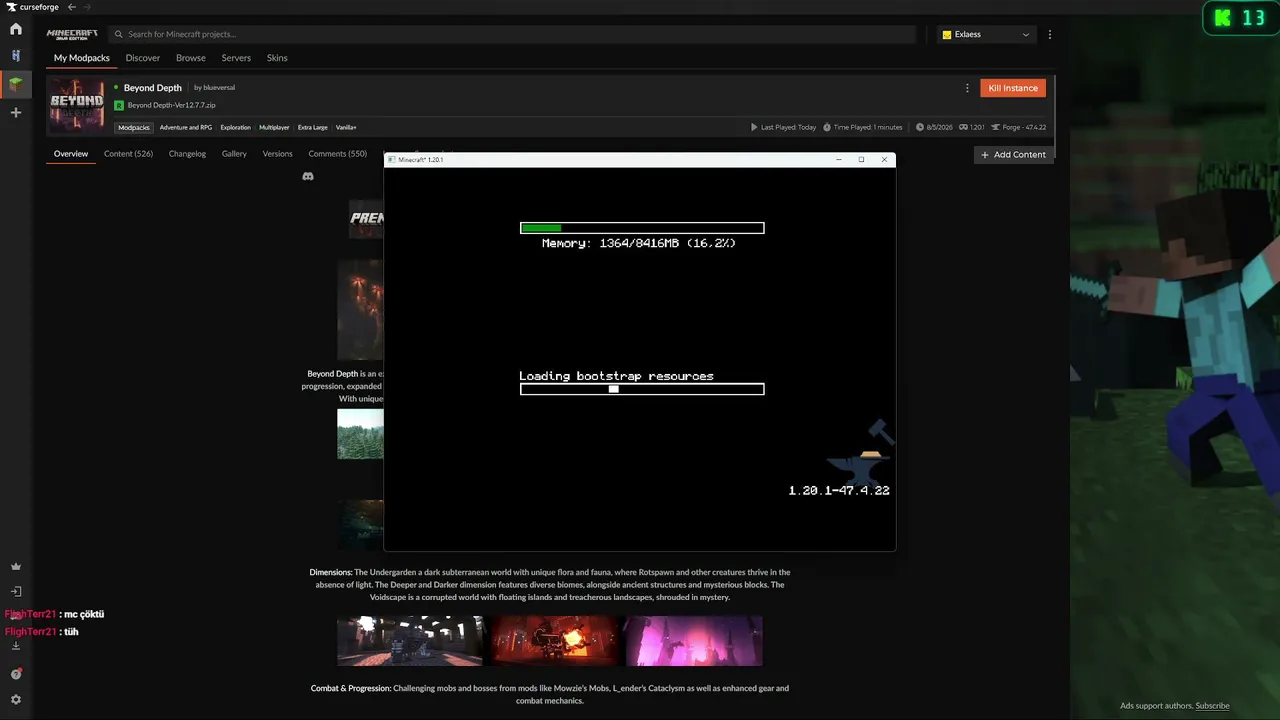Focus the Search for Minecraft projects field
This screenshot has height=720, width=1280.
[511, 34]
